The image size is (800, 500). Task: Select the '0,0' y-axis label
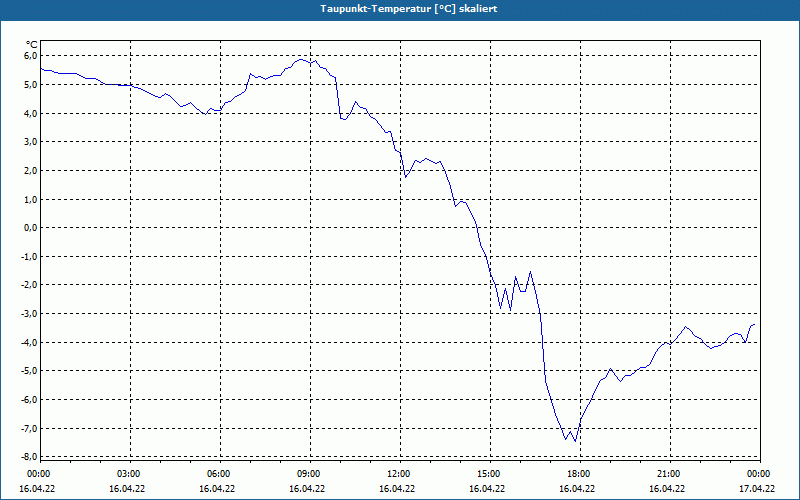[31, 228]
